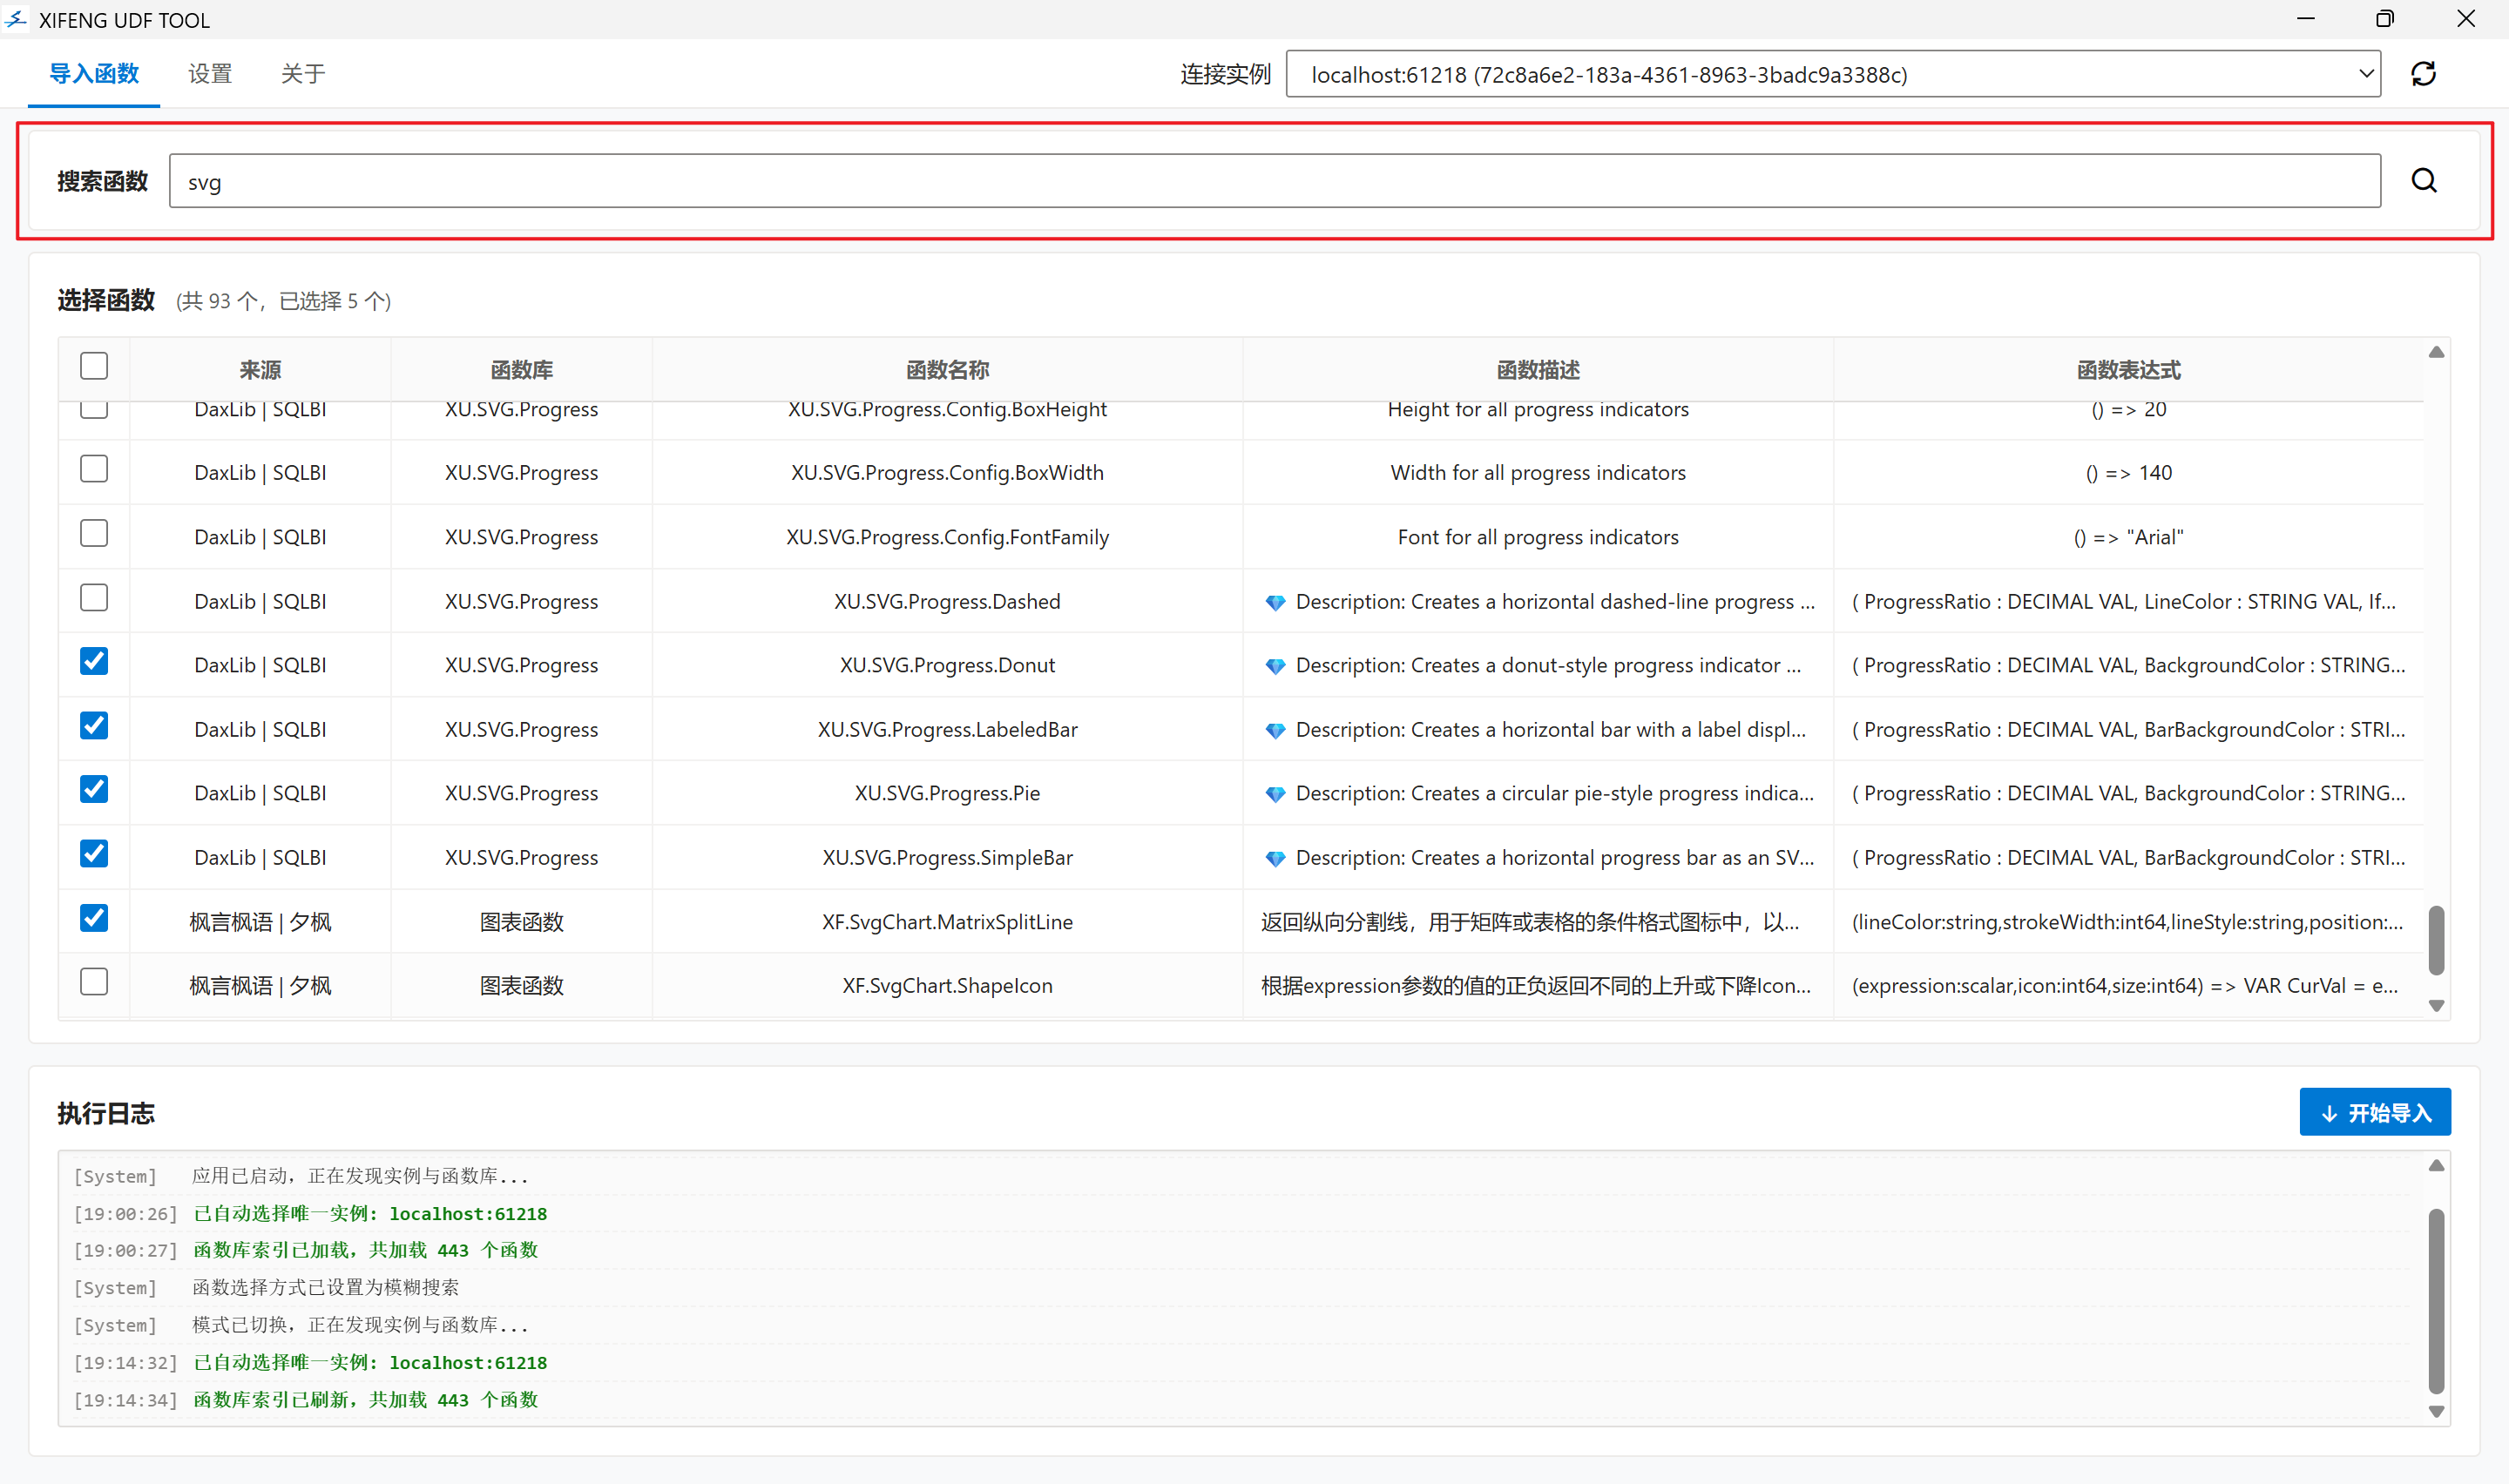Check the XF.SvgChart.ShapeIcon row checkbox
Screen dimensions: 2509x1484
pos(94,982)
